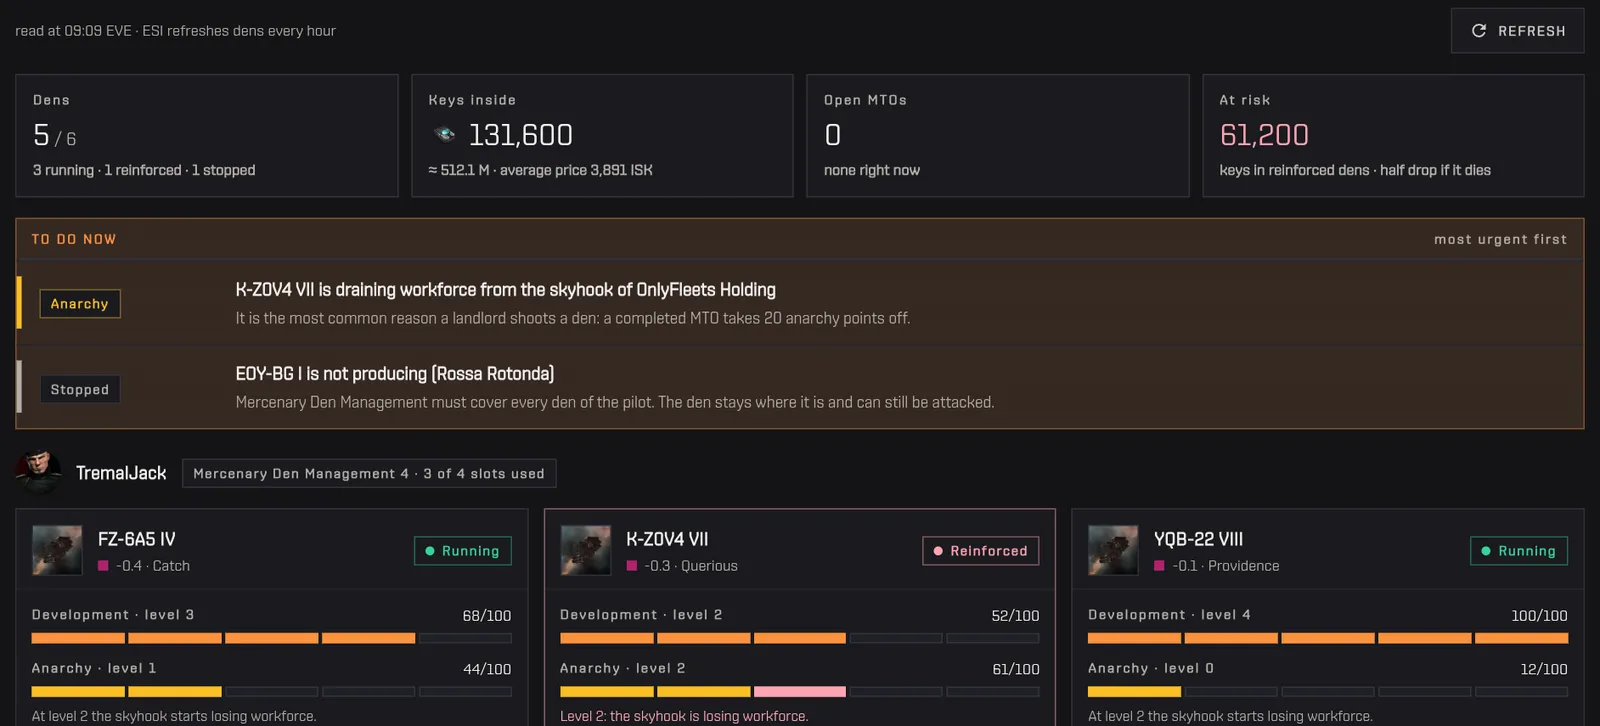Screen dimensions: 1600x726
Task: Click the Dens count 5 / 6
Action: pyautogui.click(x=55, y=135)
